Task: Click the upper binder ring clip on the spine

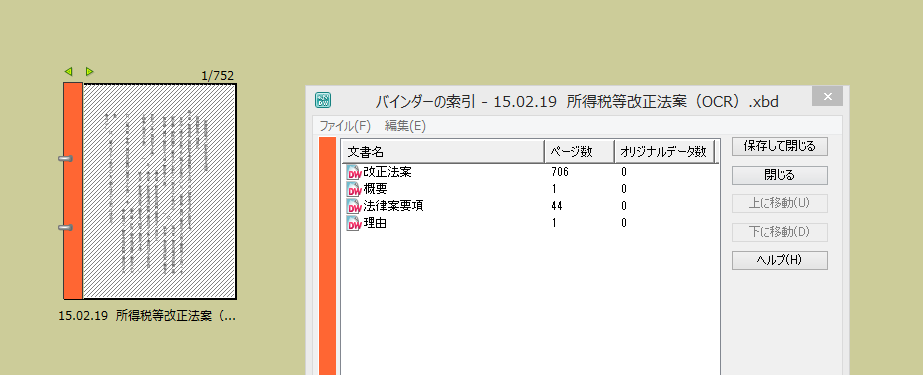Action: pos(65,158)
